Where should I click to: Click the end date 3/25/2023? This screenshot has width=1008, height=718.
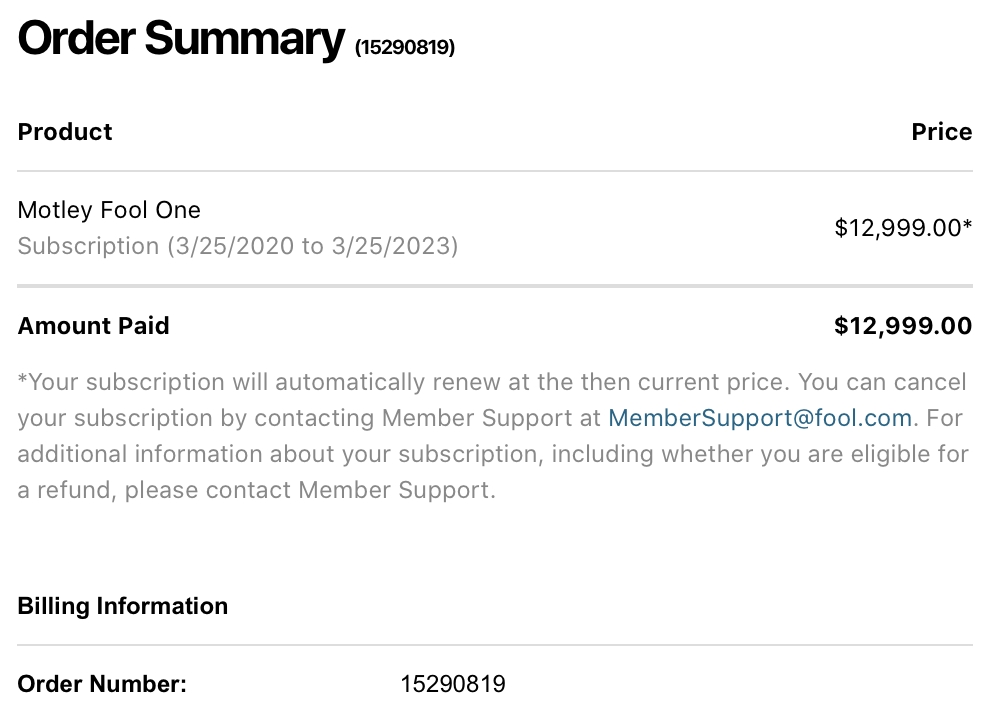tap(392, 246)
